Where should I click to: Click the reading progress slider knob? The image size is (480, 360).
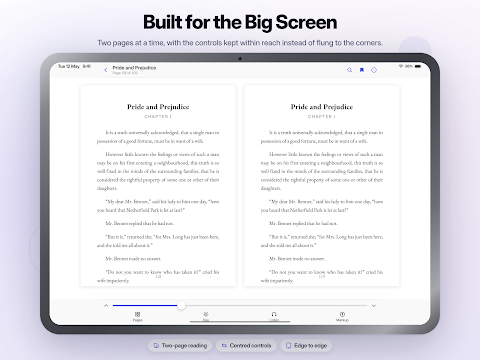181,305
